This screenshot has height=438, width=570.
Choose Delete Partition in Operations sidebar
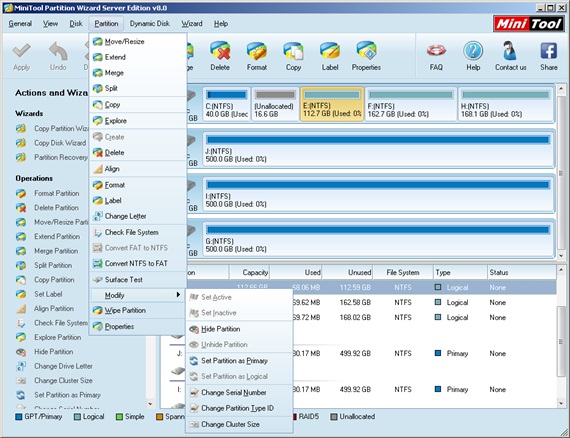(56, 208)
